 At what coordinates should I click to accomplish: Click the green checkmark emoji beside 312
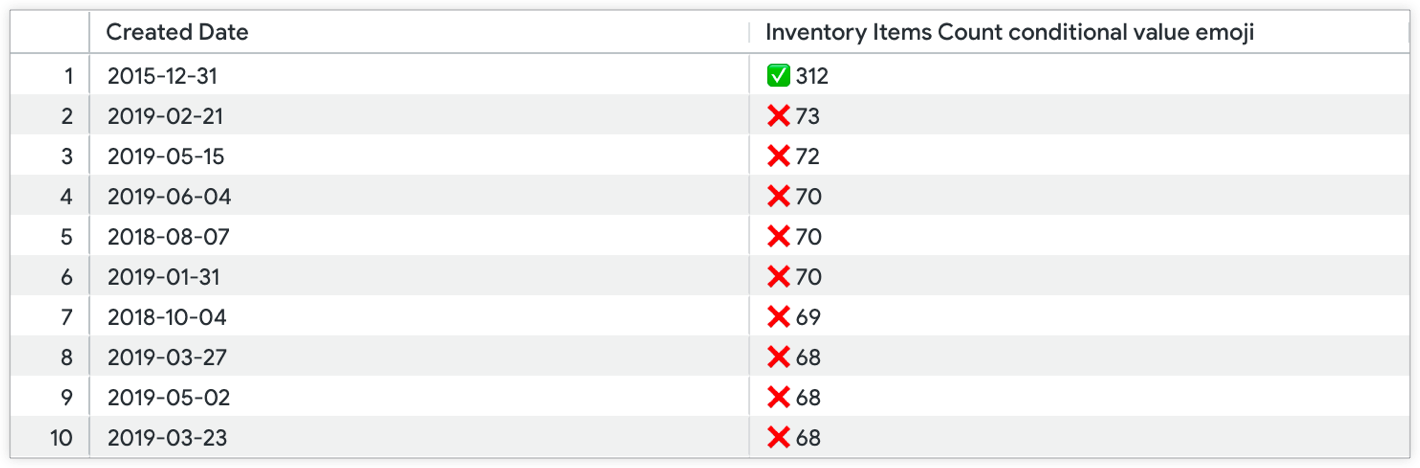pos(778,76)
